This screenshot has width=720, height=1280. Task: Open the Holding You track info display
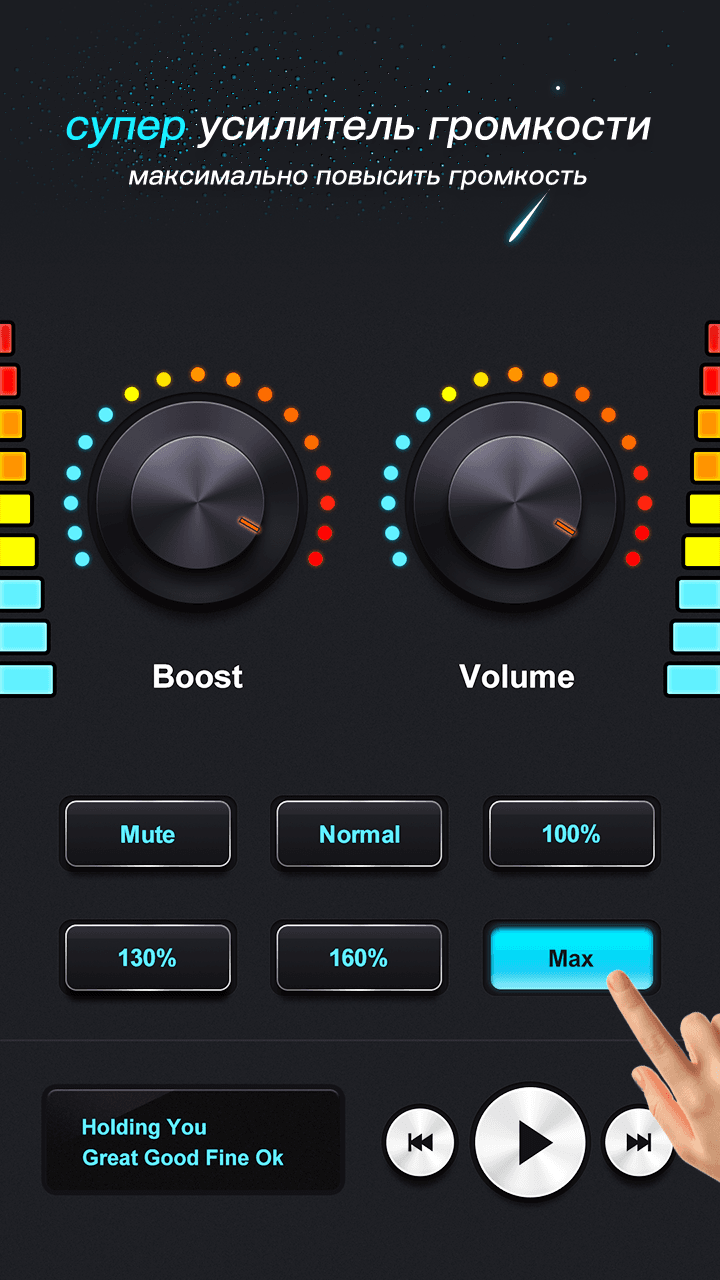point(193,1142)
